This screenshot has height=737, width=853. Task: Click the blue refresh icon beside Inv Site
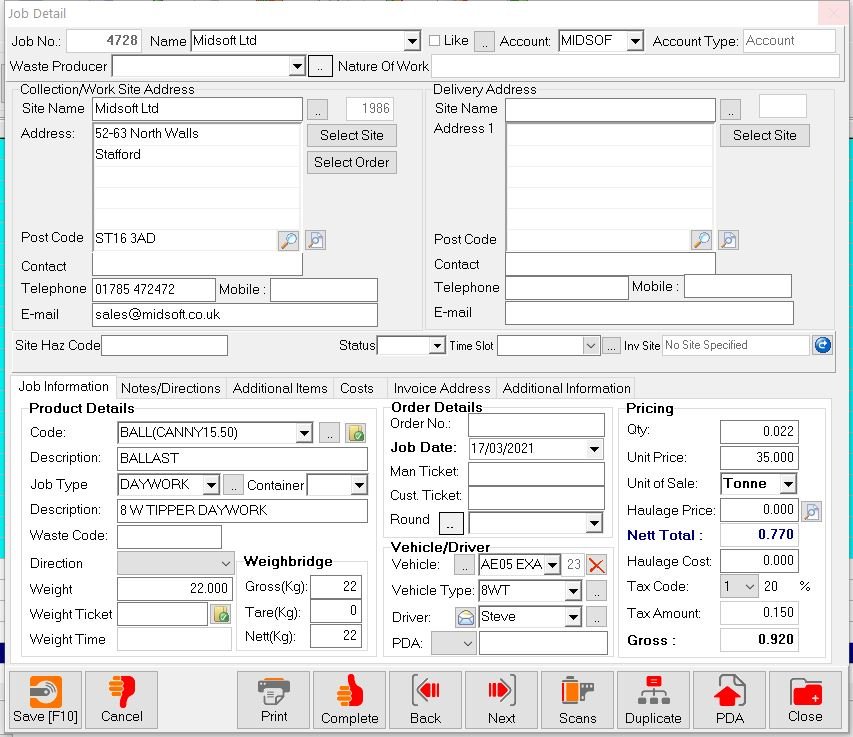click(x=822, y=345)
